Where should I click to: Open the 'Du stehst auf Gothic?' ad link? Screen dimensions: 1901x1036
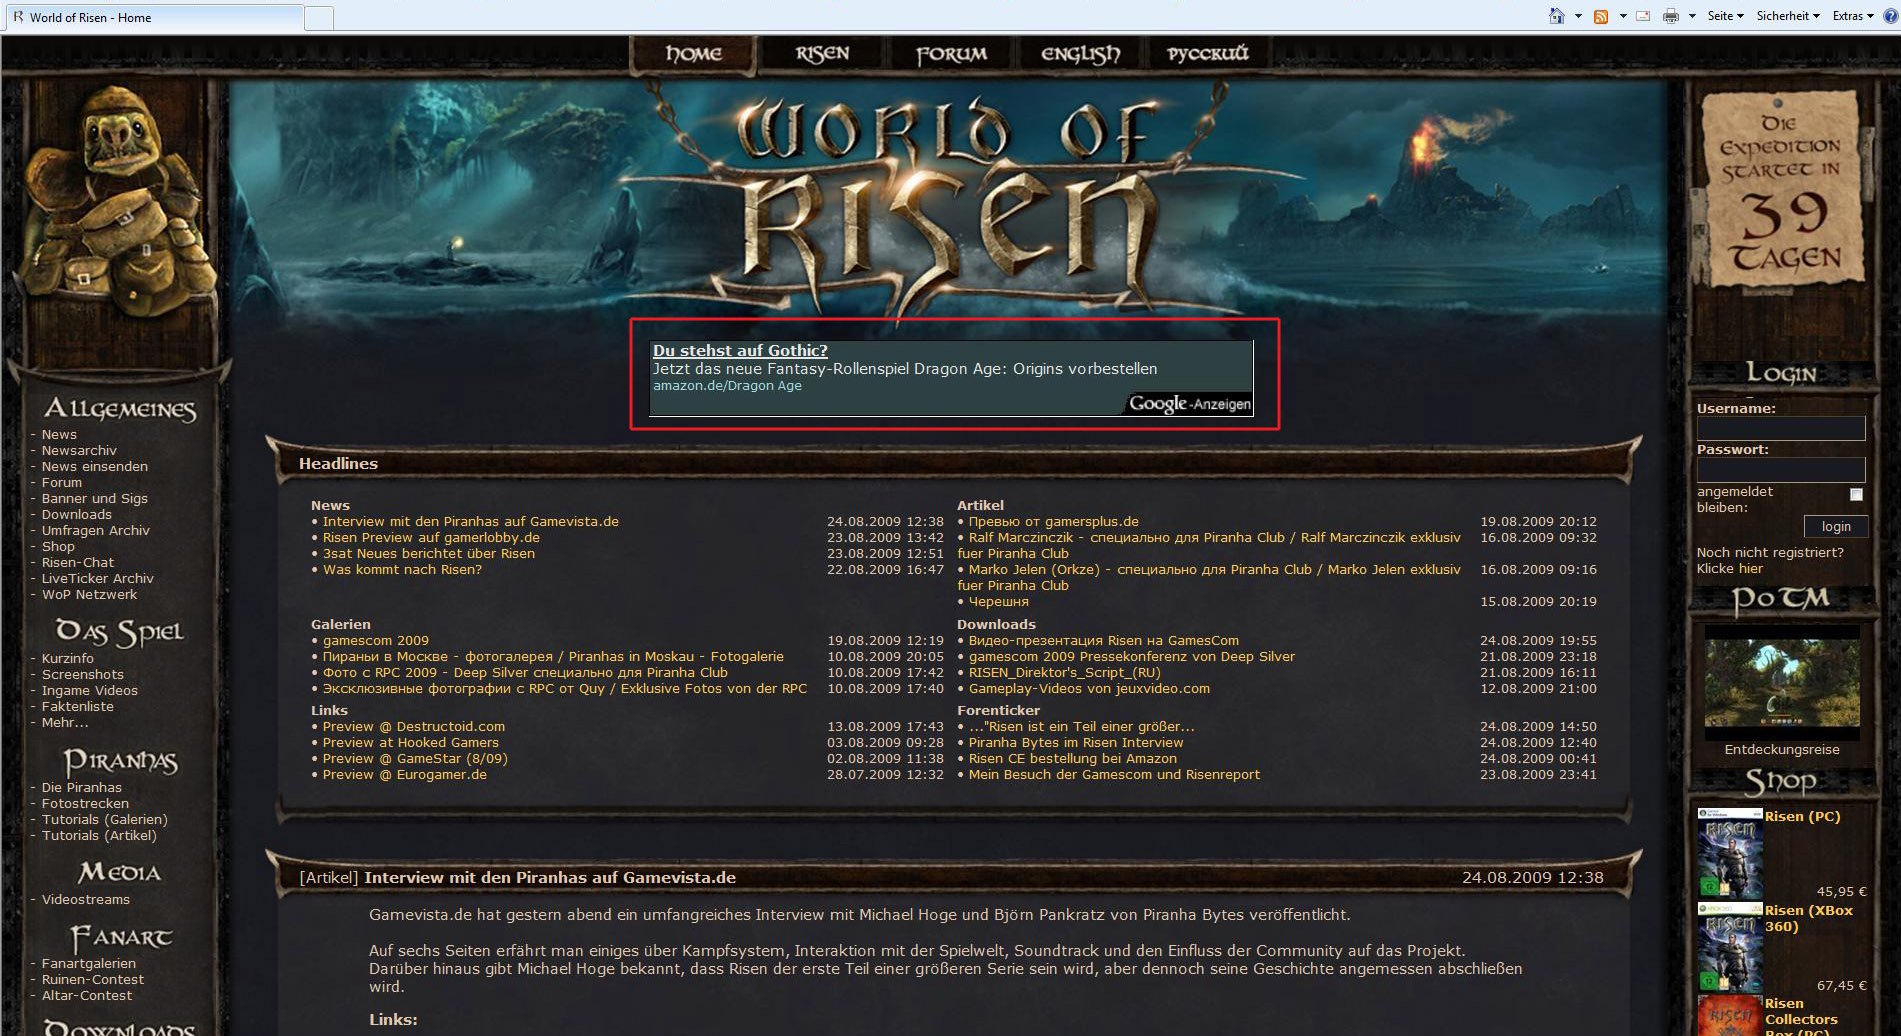tap(740, 351)
